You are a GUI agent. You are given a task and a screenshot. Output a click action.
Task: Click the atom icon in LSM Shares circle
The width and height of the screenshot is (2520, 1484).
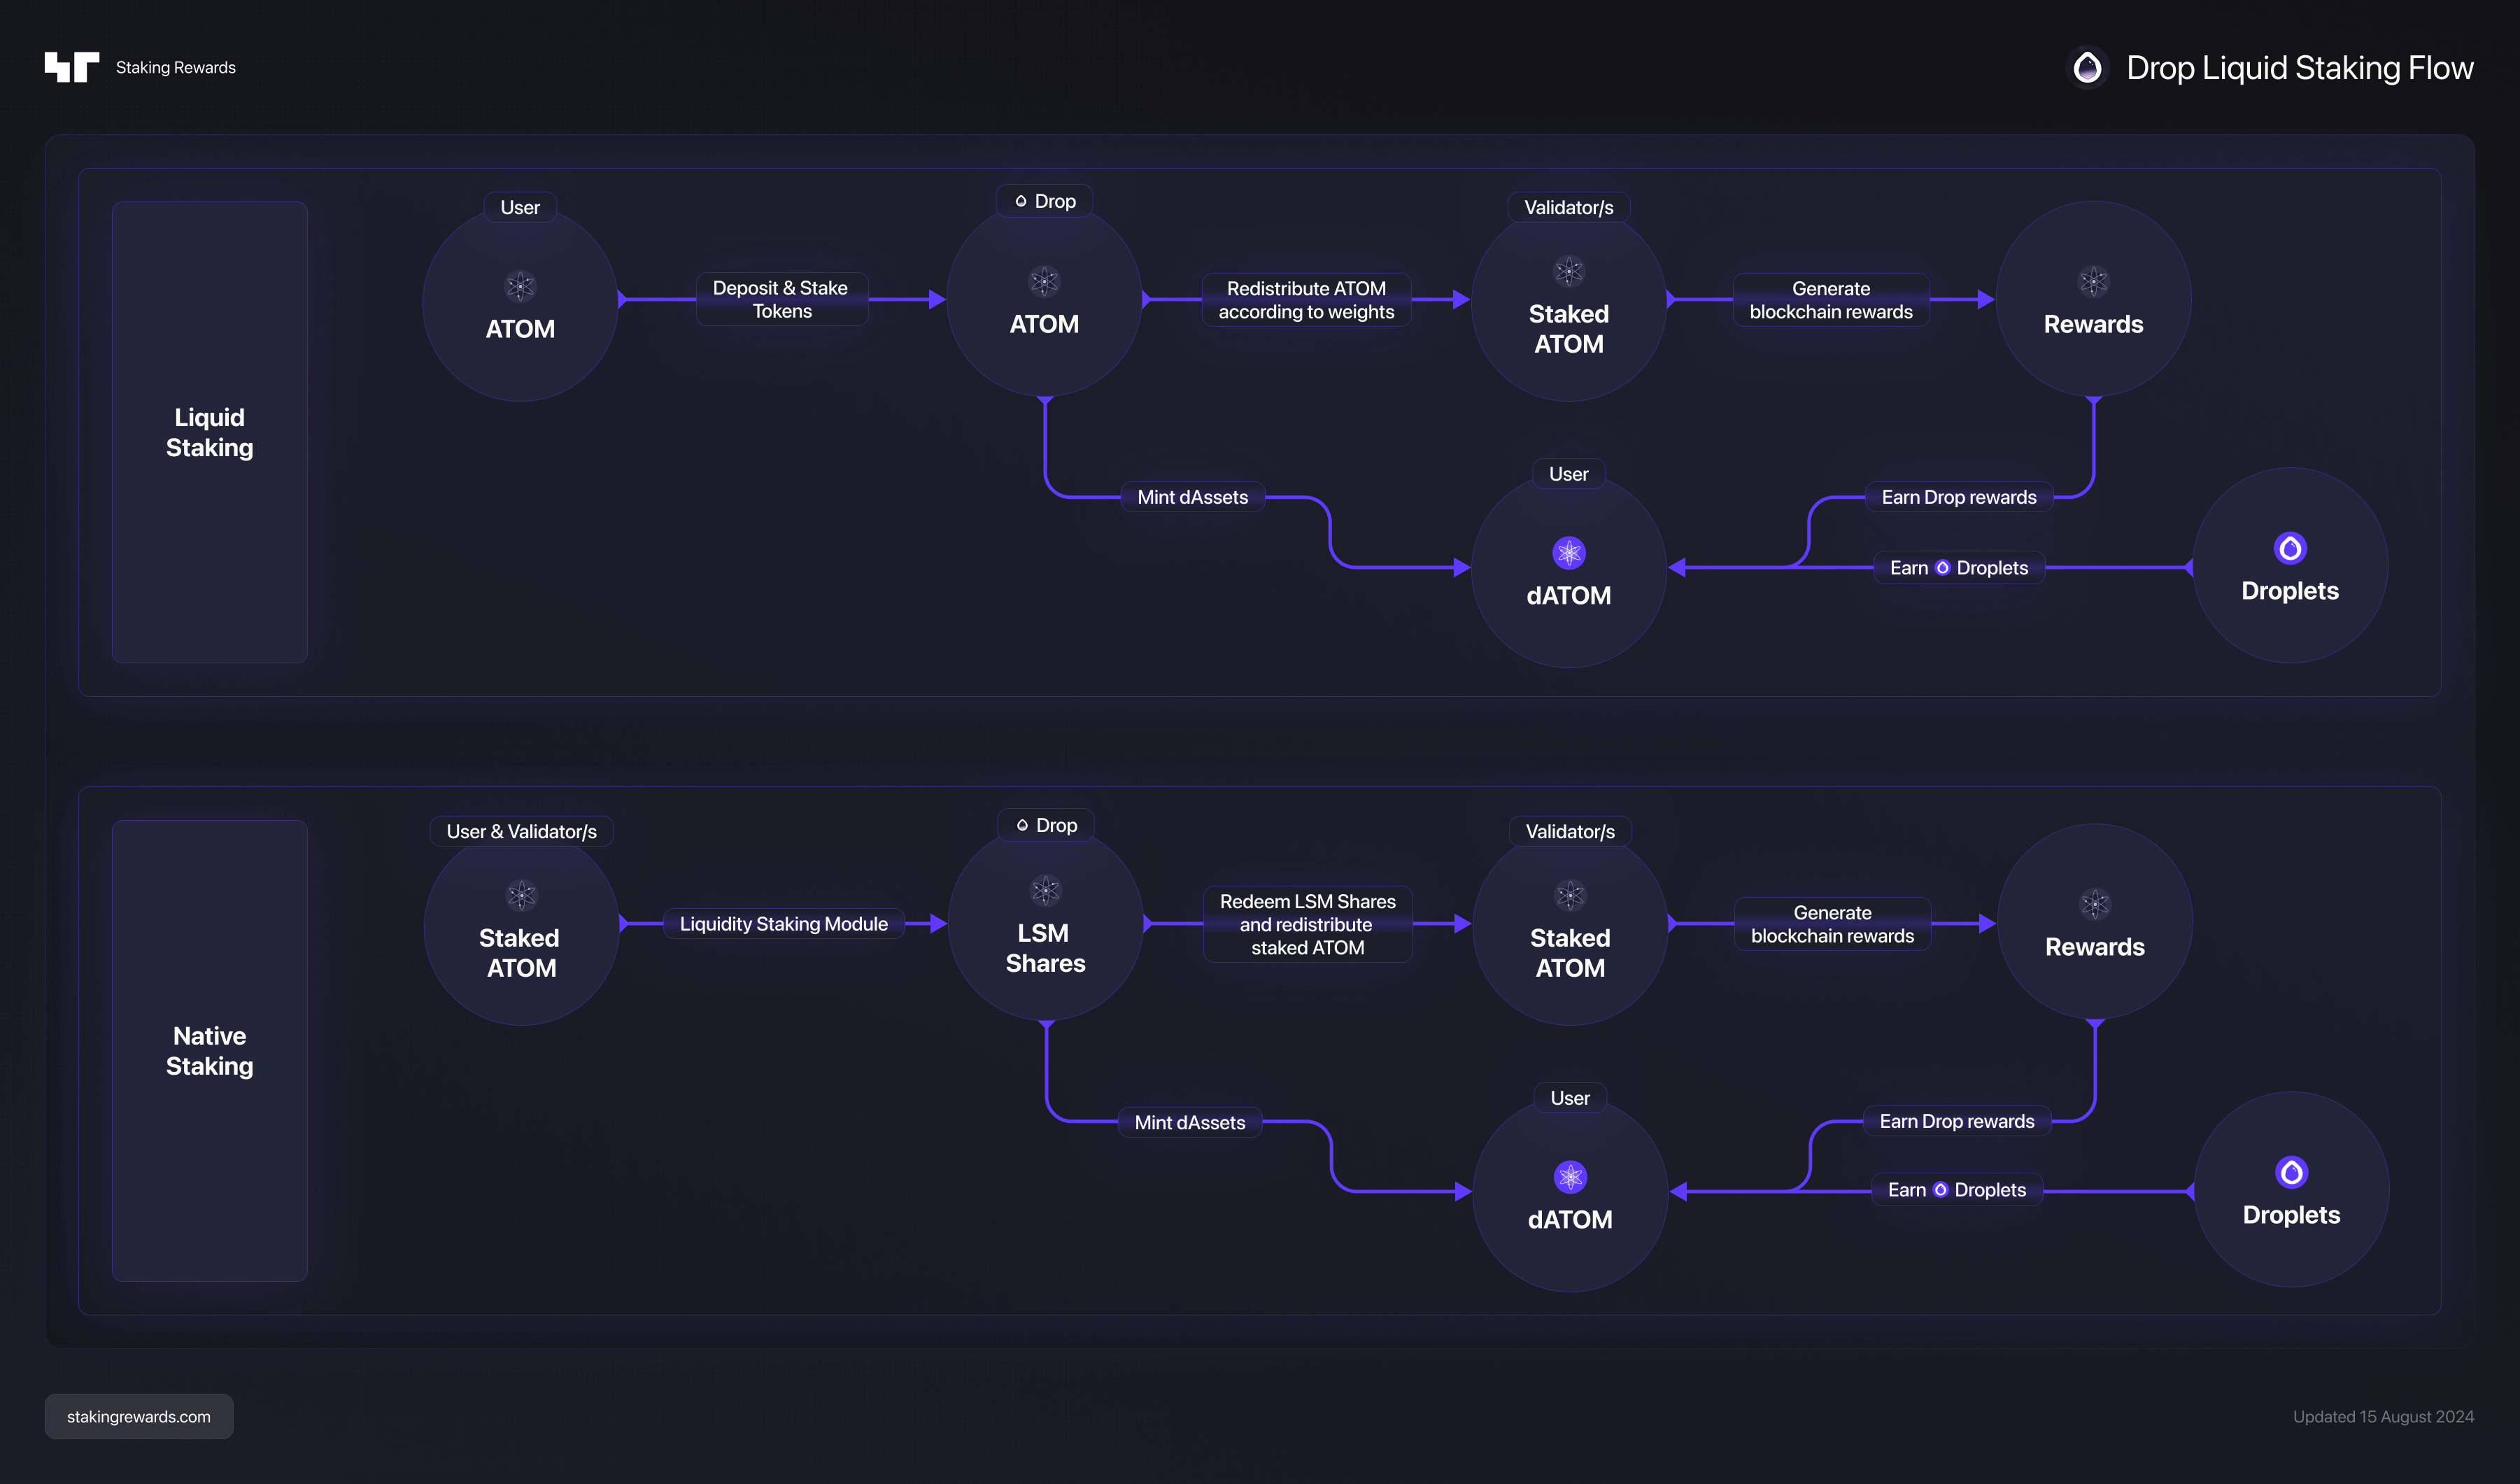[1045, 890]
